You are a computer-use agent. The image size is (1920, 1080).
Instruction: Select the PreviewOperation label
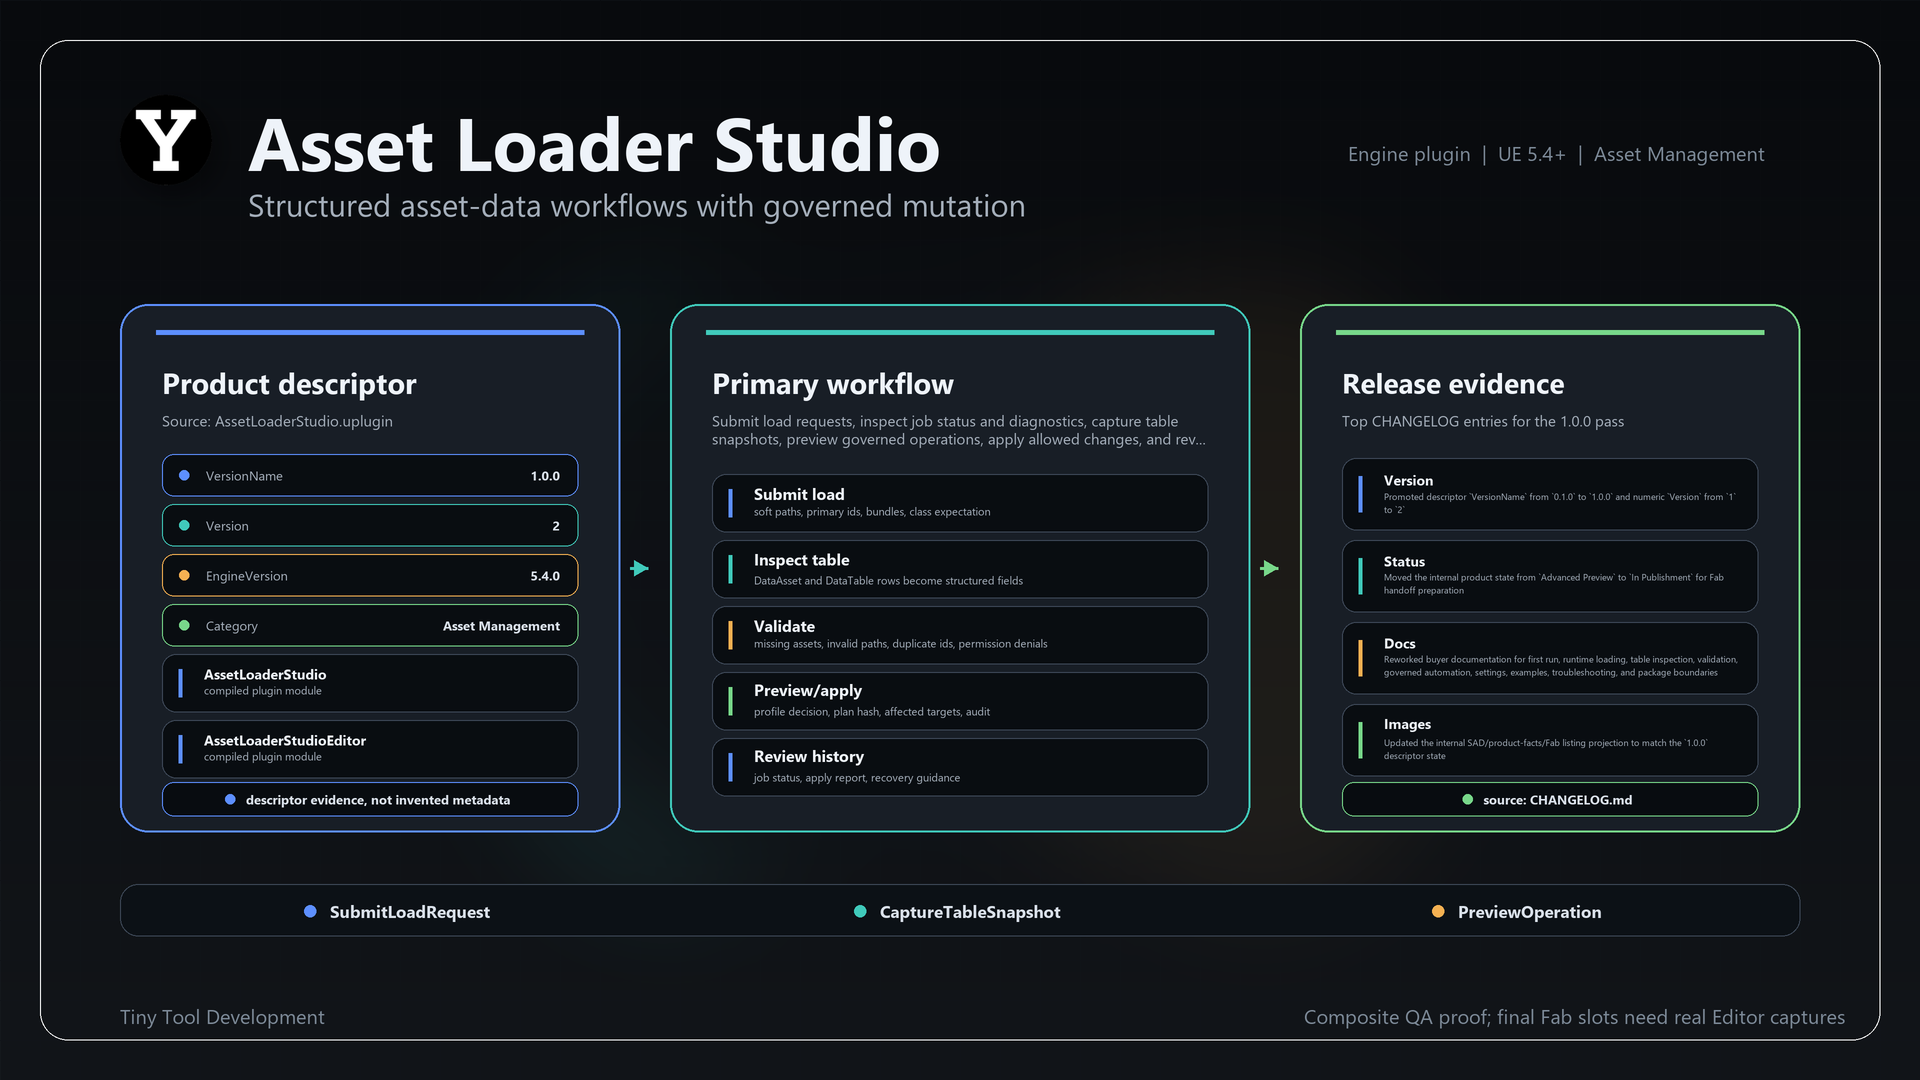[x=1529, y=912]
